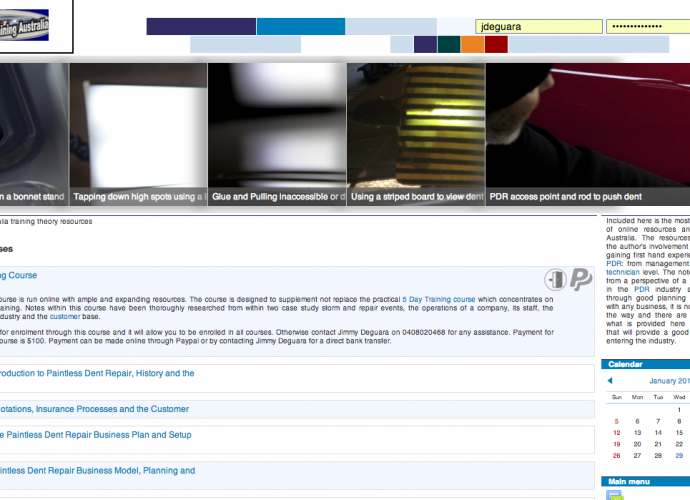Open the 5 Day Training course link
The width and height of the screenshot is (690, 500).
439,299
